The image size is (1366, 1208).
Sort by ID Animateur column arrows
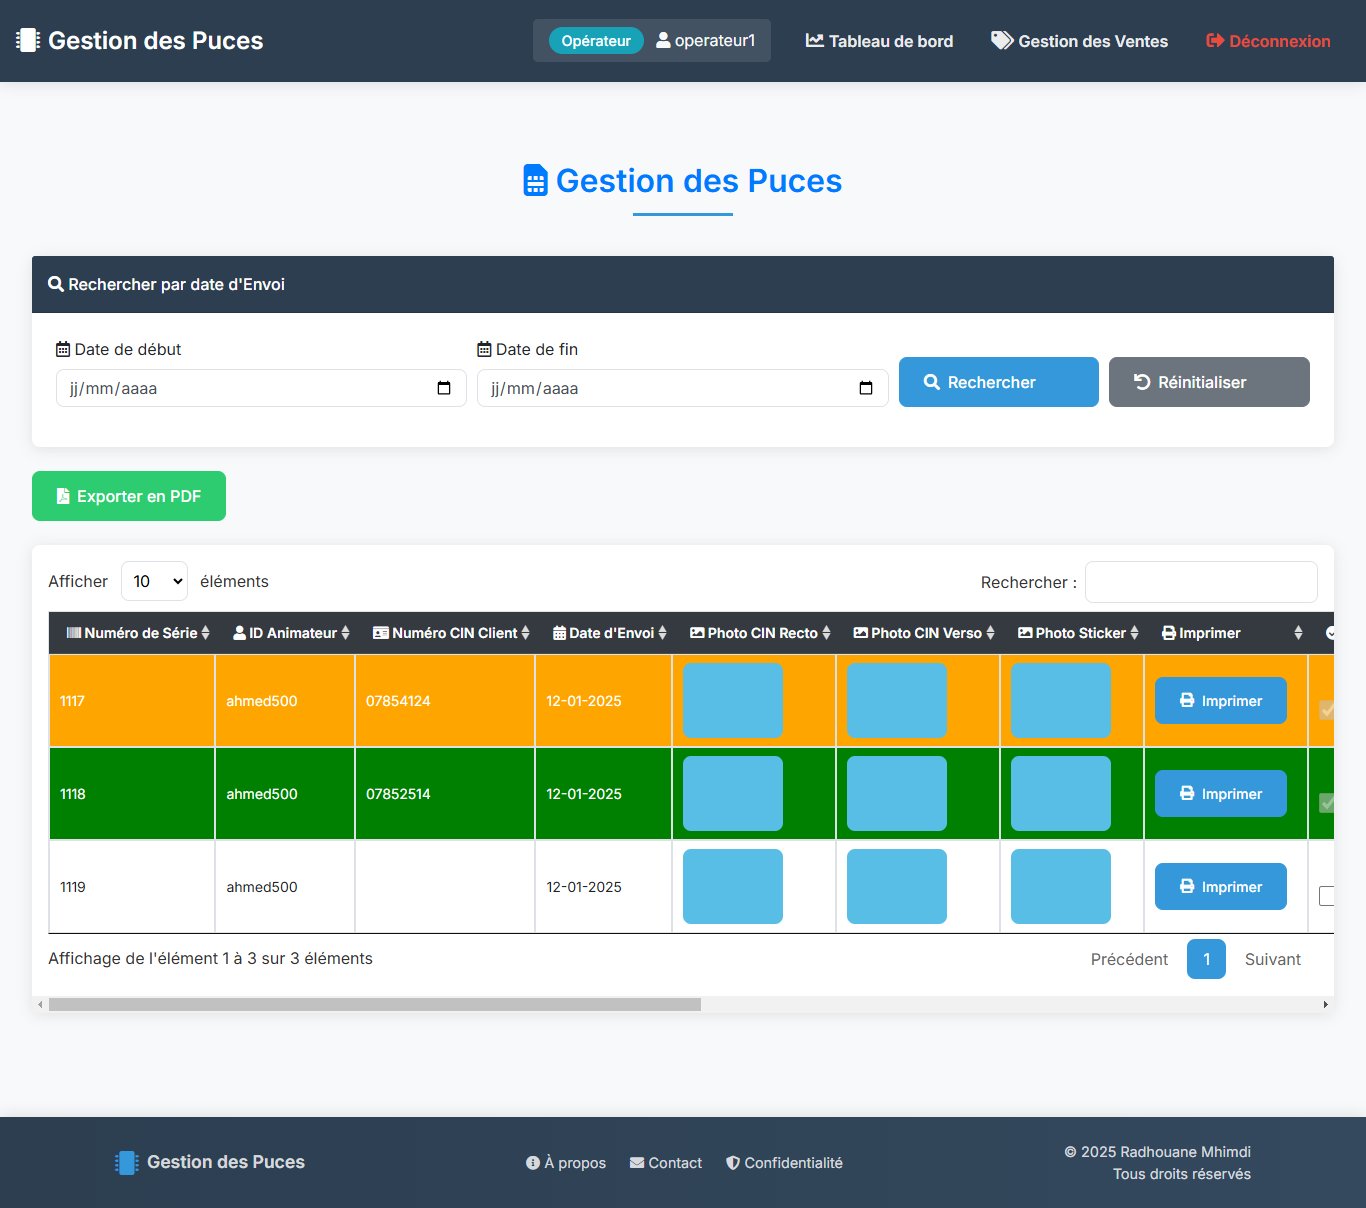(345, 633)
